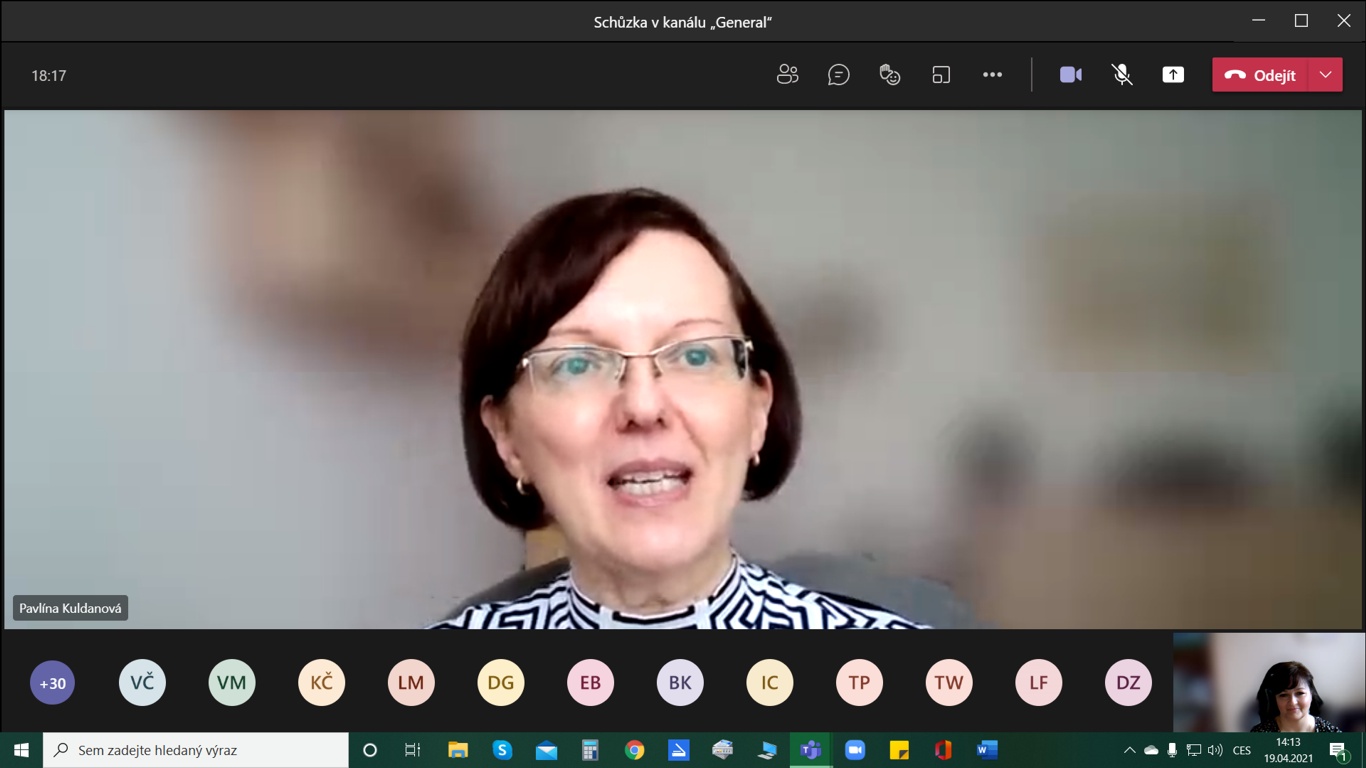Expand the arrow beside Odejít
This screenshot has width=1366, height=768.
click(1326, 75)
